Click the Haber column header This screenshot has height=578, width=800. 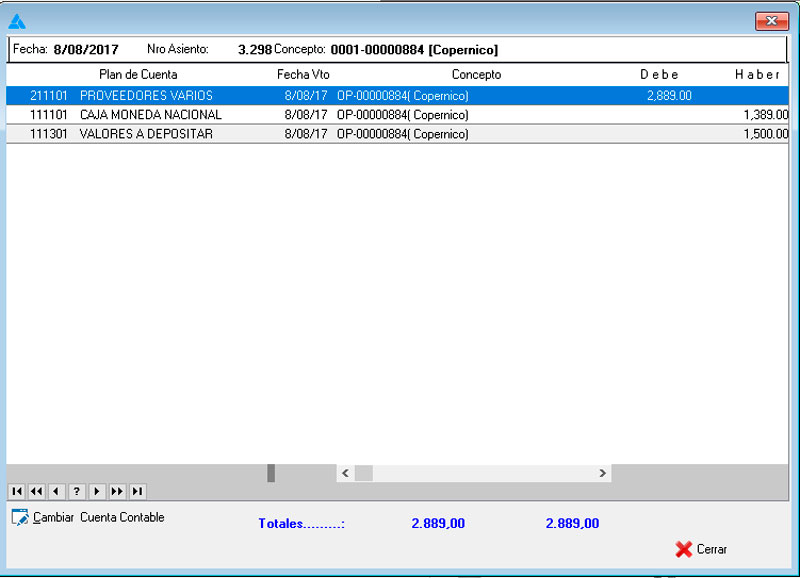(757, 75)
